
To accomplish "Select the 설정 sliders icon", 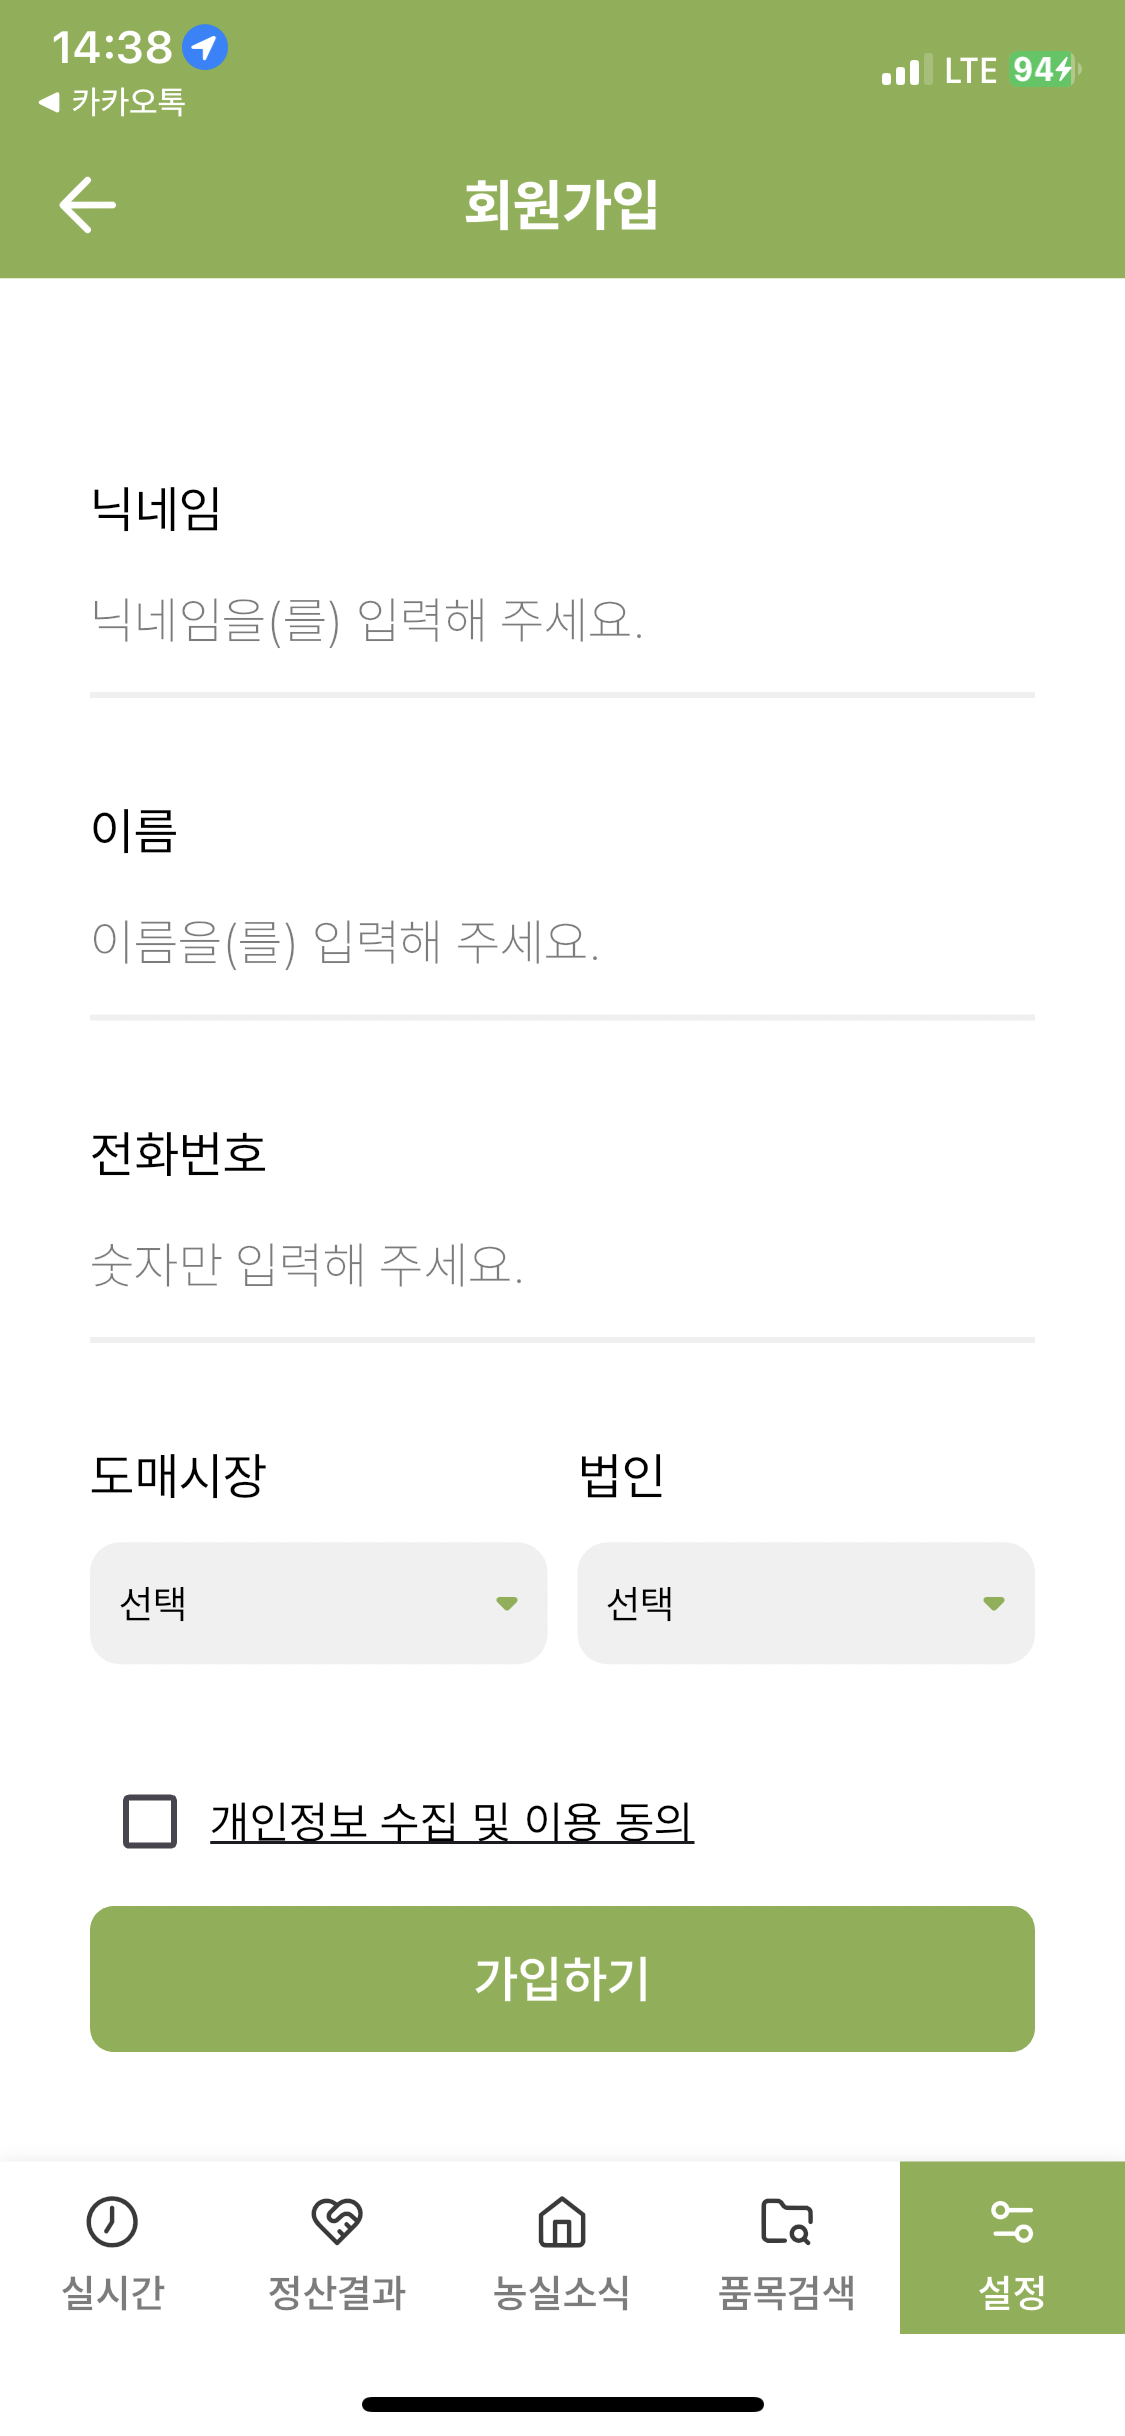I will (1012, 2222).
